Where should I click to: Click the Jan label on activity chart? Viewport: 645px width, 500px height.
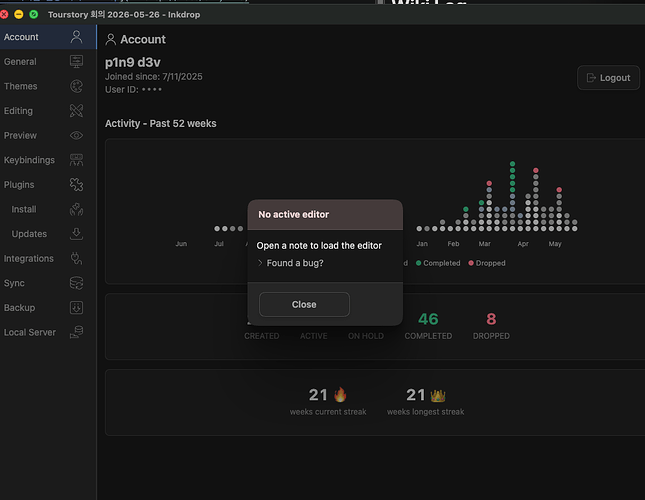click(422, 244)
